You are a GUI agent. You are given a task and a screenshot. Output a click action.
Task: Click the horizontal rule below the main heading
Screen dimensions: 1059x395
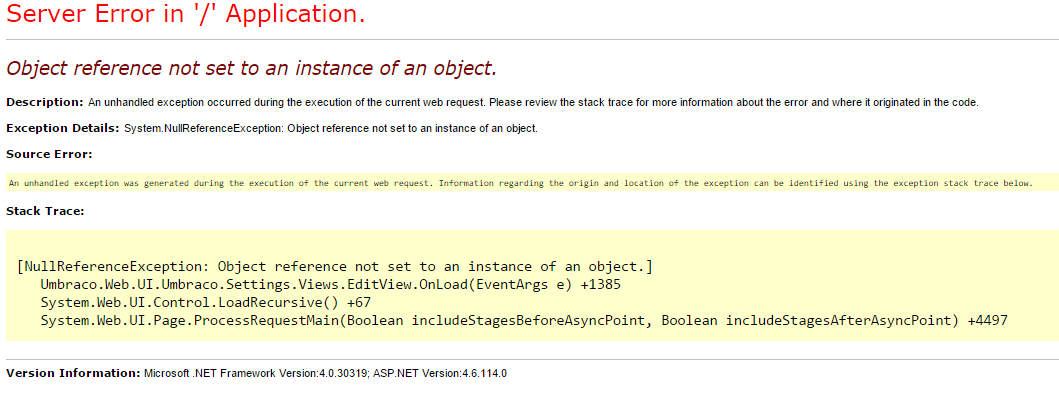[x=530, y=40]
